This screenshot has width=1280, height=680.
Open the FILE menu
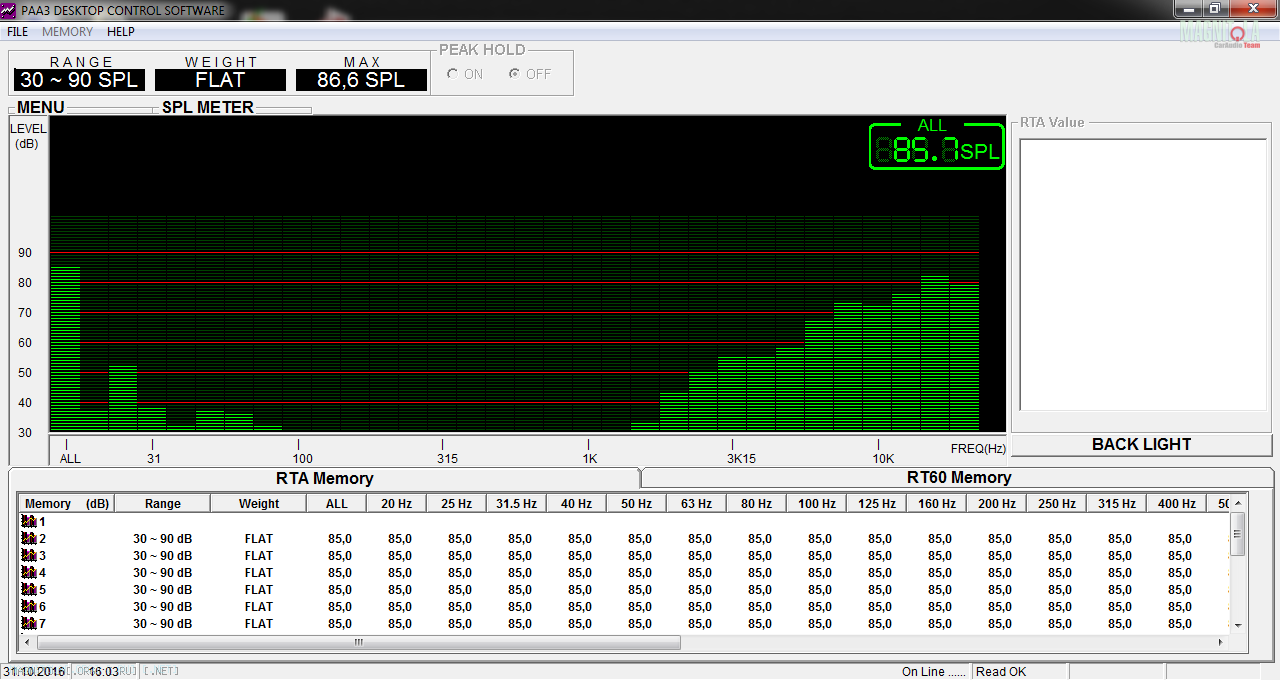[x=18, y=32]
